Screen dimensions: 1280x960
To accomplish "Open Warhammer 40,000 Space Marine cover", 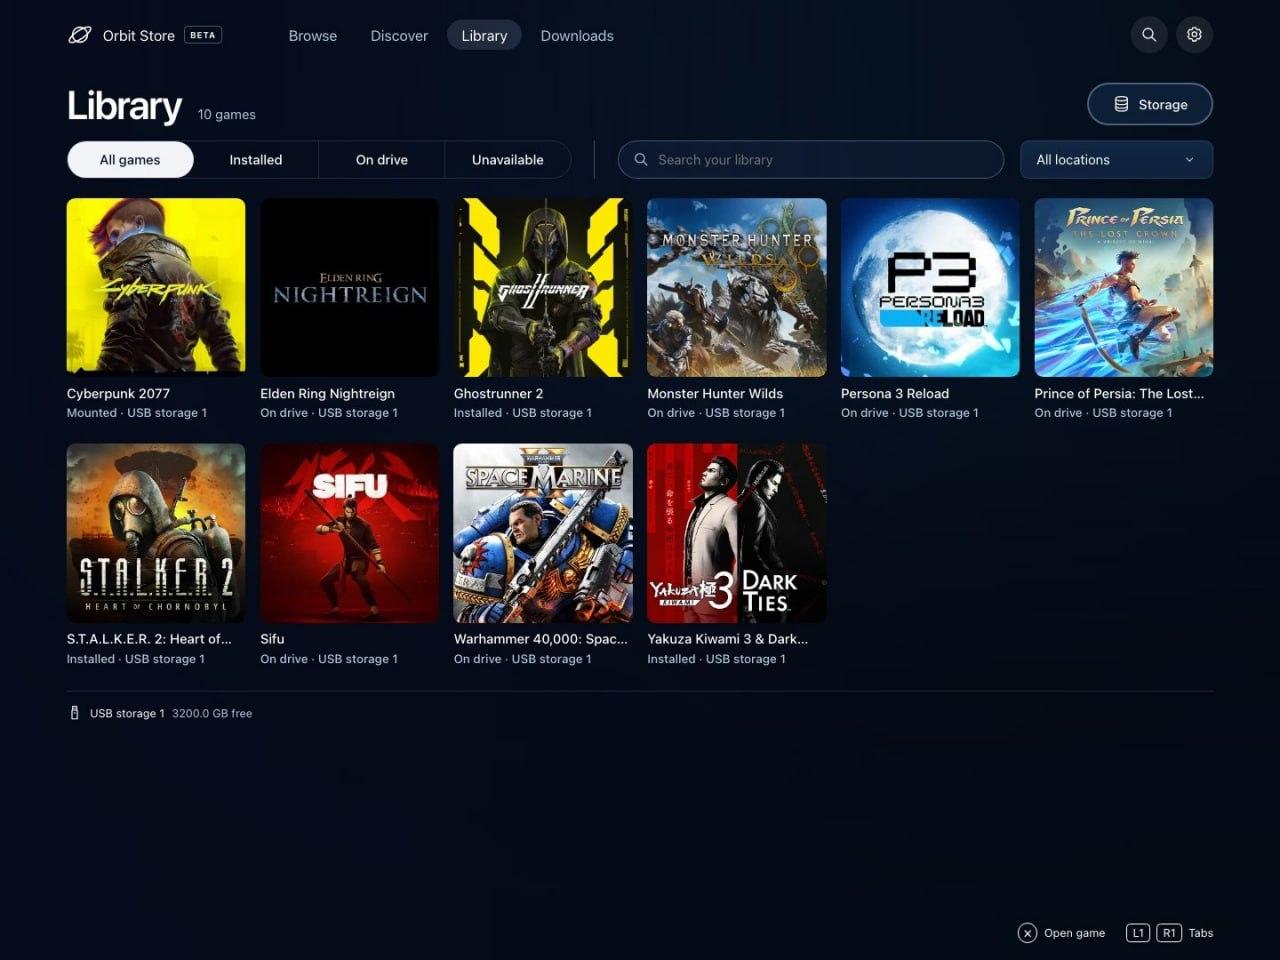I will point(543,533).
